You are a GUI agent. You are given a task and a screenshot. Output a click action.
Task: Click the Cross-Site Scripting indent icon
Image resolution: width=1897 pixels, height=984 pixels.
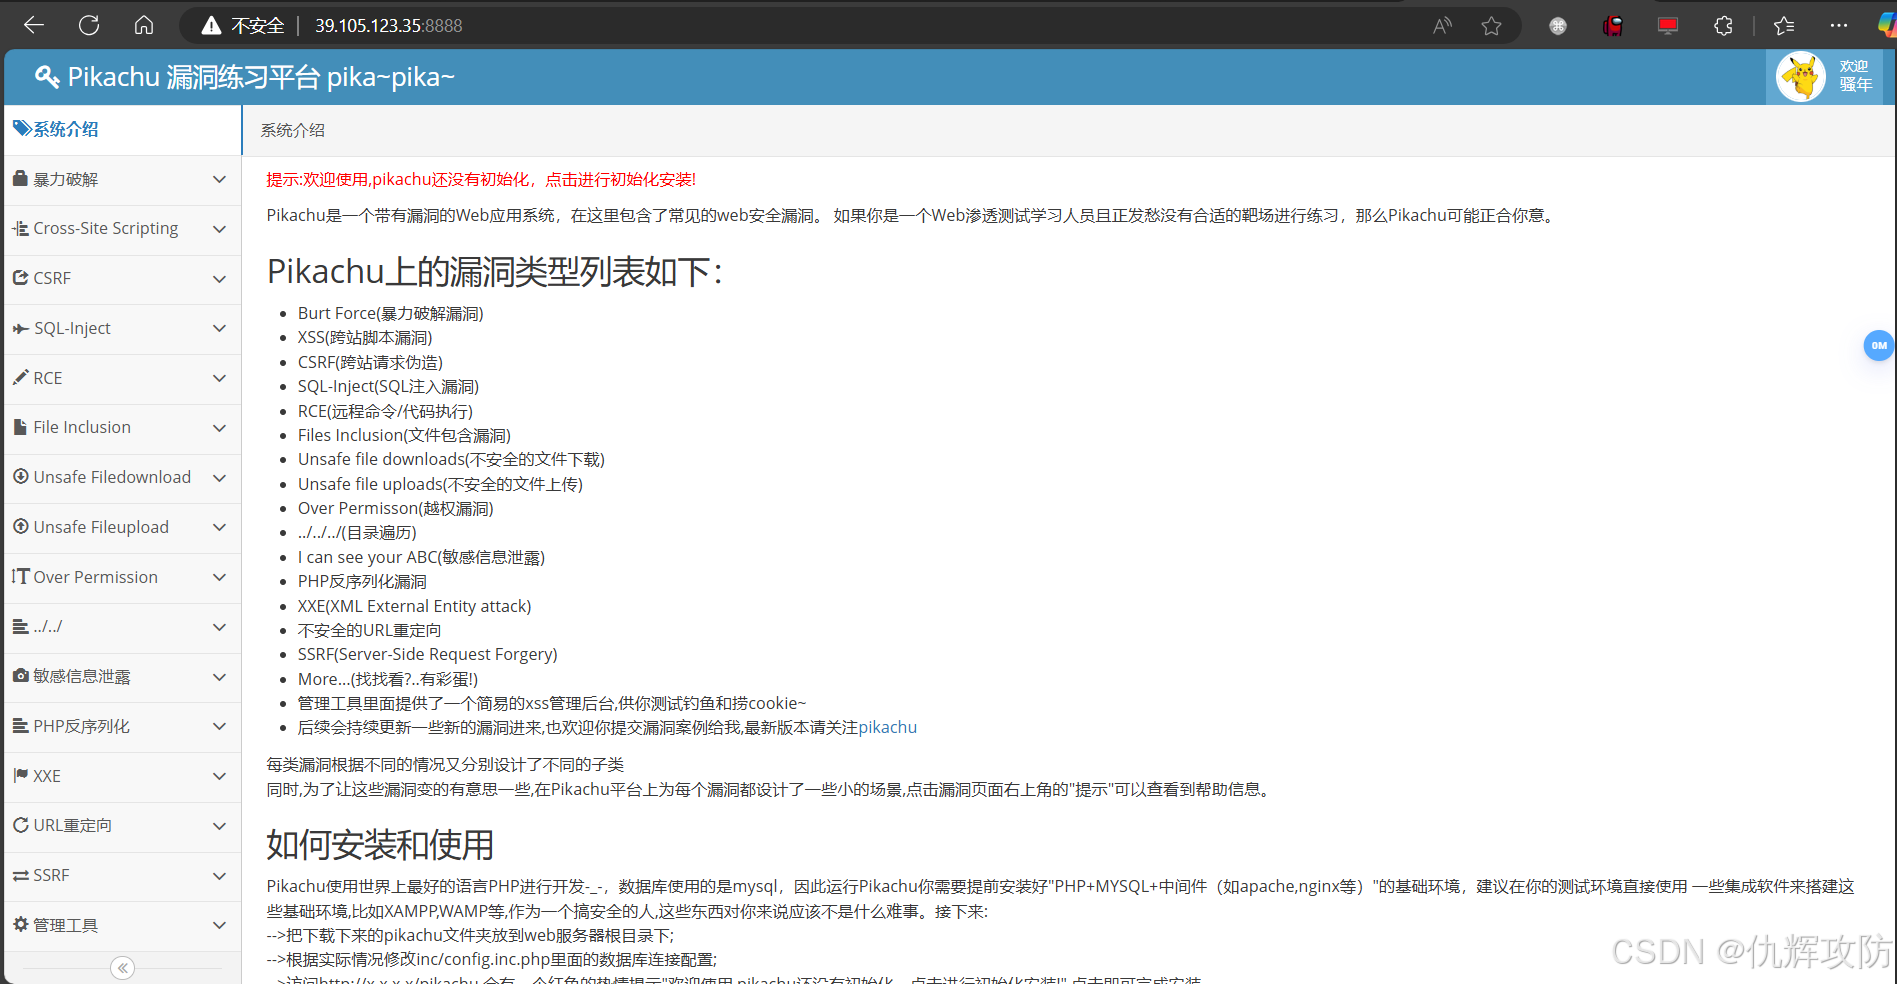[20, 228]
